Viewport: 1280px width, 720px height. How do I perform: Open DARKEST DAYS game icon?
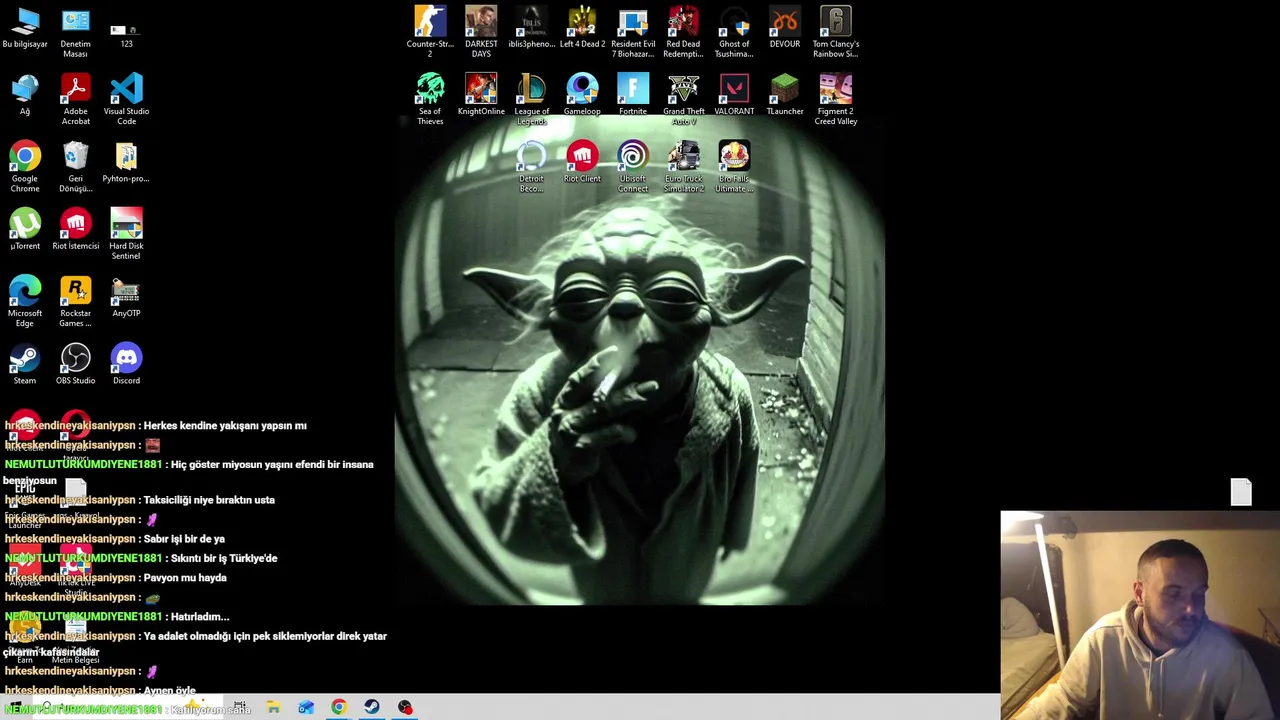(x=481, y=33)
